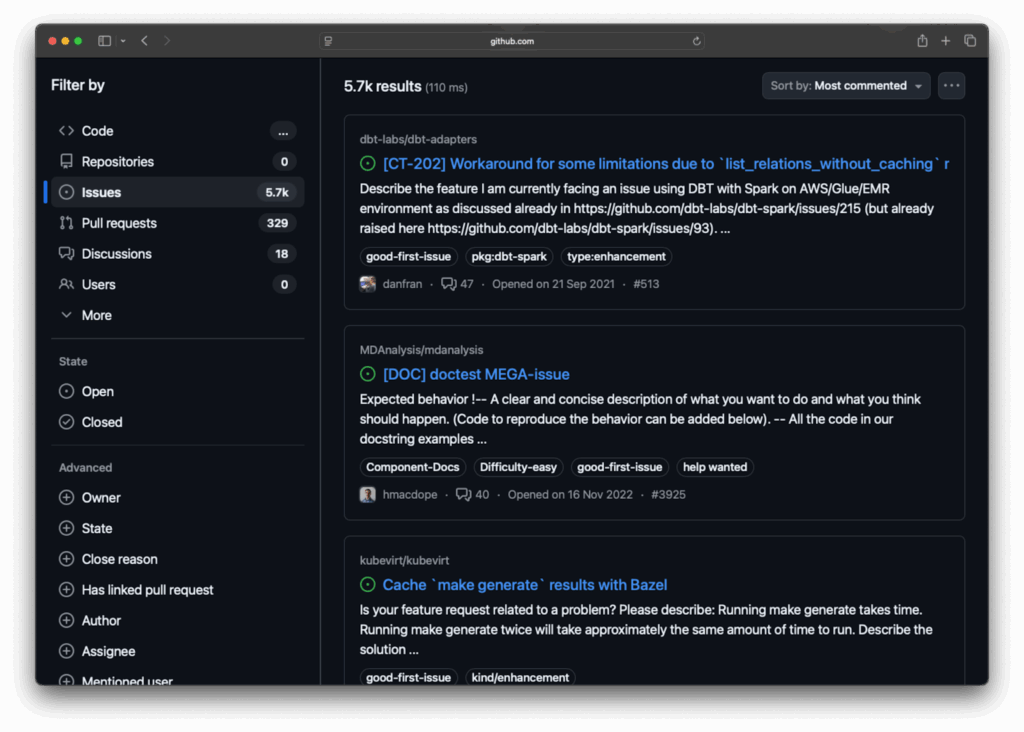Image resolution: width=1024 pixels, height=732 pixels.
Task: Add the Has linked pull request filter
Action: (x=147, y=590)
